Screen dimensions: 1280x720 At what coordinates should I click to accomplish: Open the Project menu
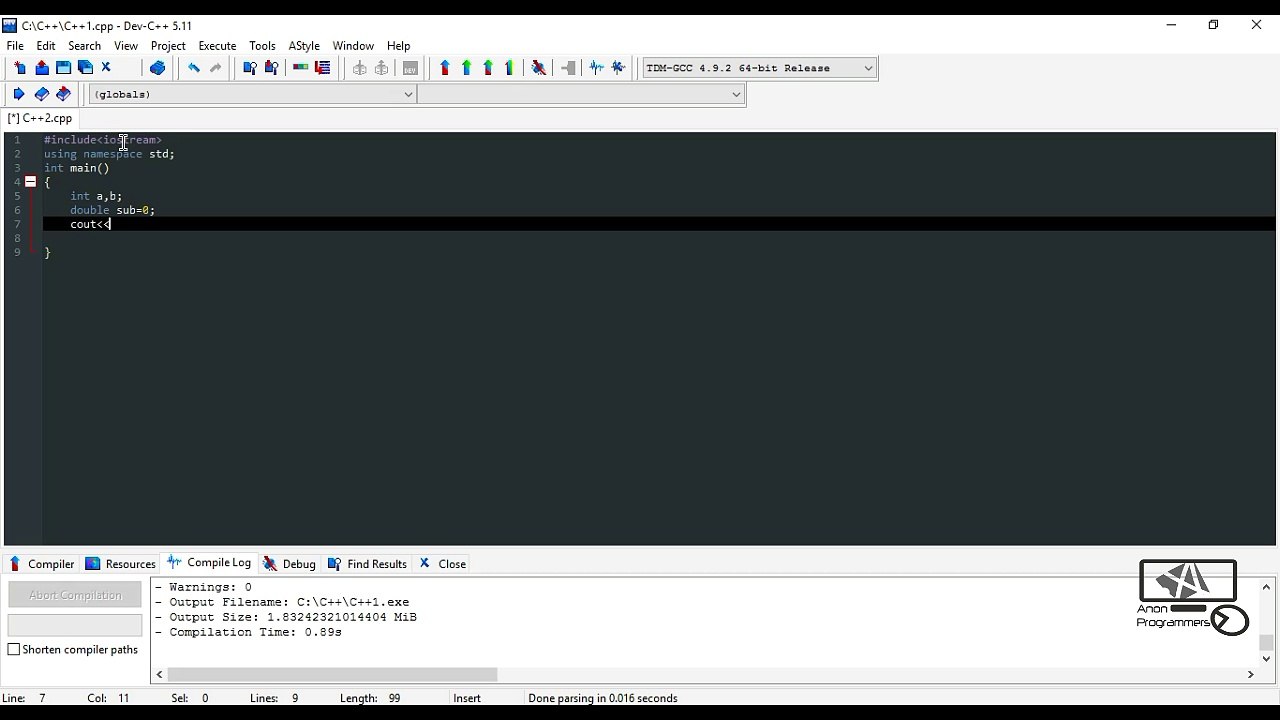pos(168,46)
